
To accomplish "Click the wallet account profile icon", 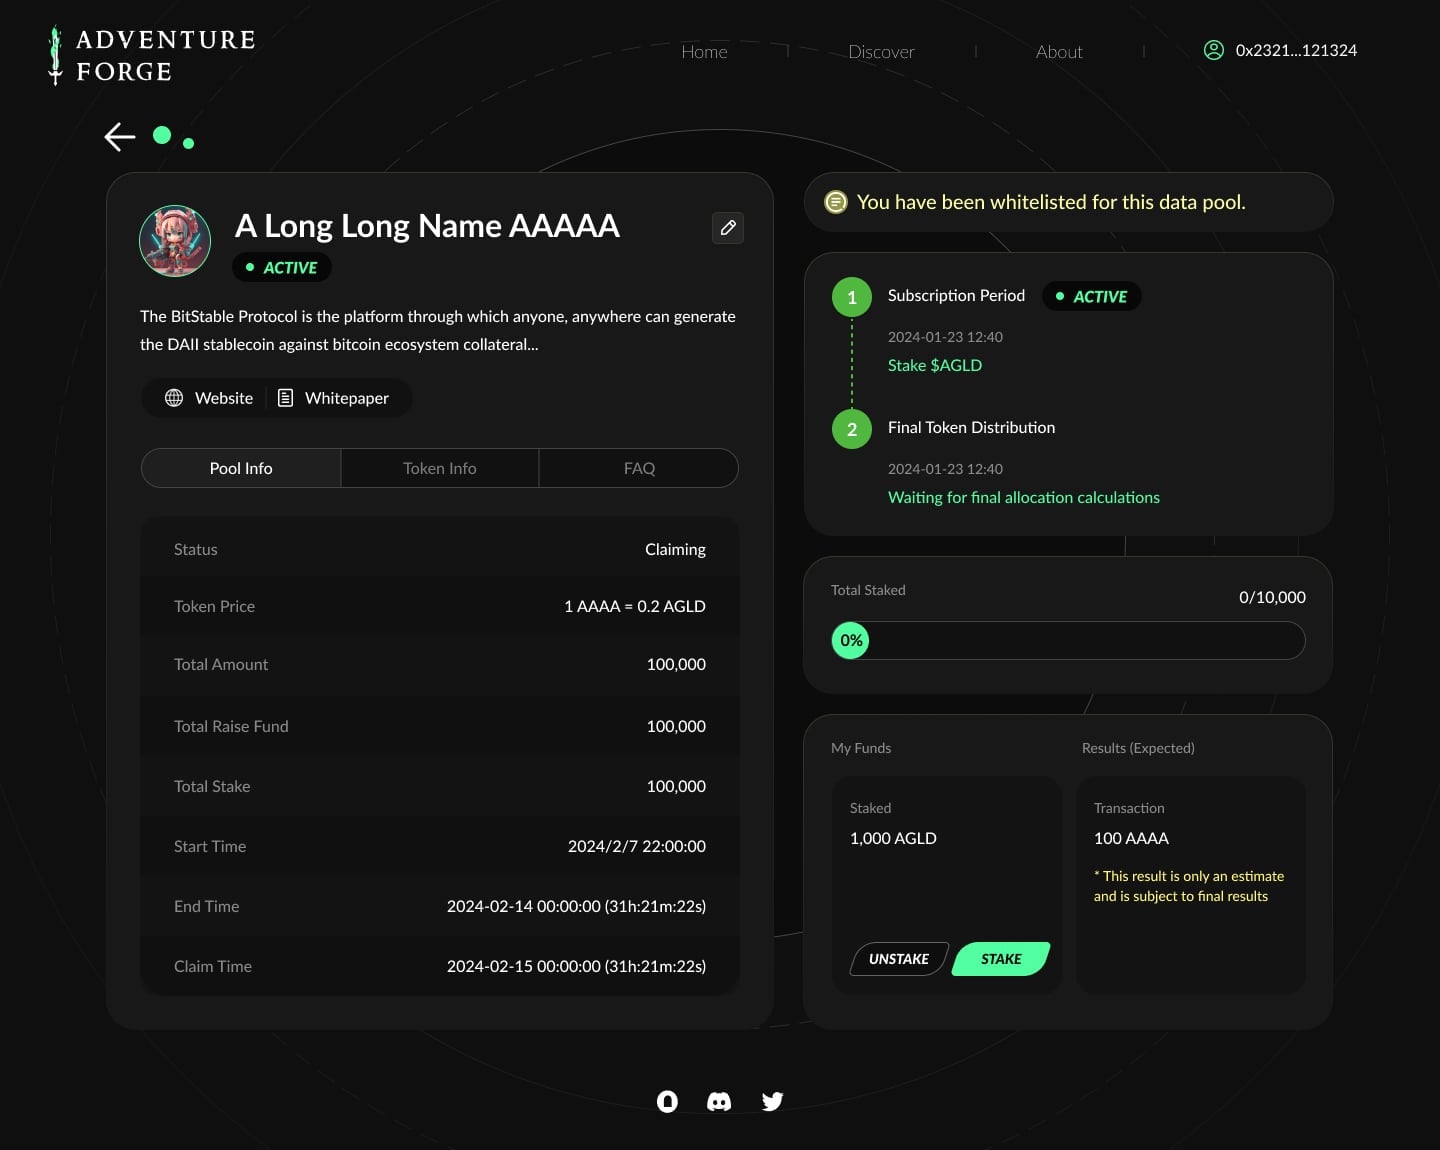I will click(x=1213, y=50).
